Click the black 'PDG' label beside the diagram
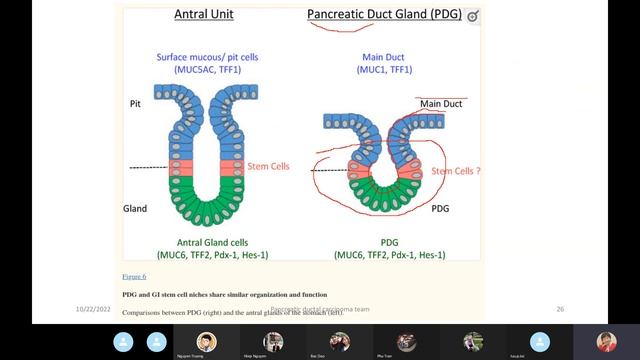 click(x=440, y=209)
